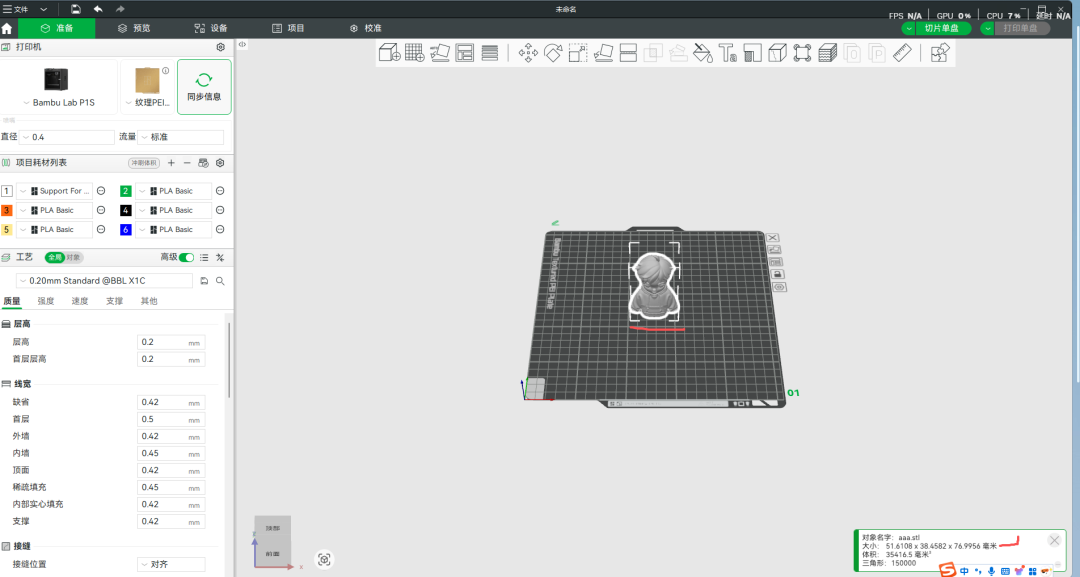Click the Add model cube icon
This screenshot has height=577, width=1080.
pos(390,52)
